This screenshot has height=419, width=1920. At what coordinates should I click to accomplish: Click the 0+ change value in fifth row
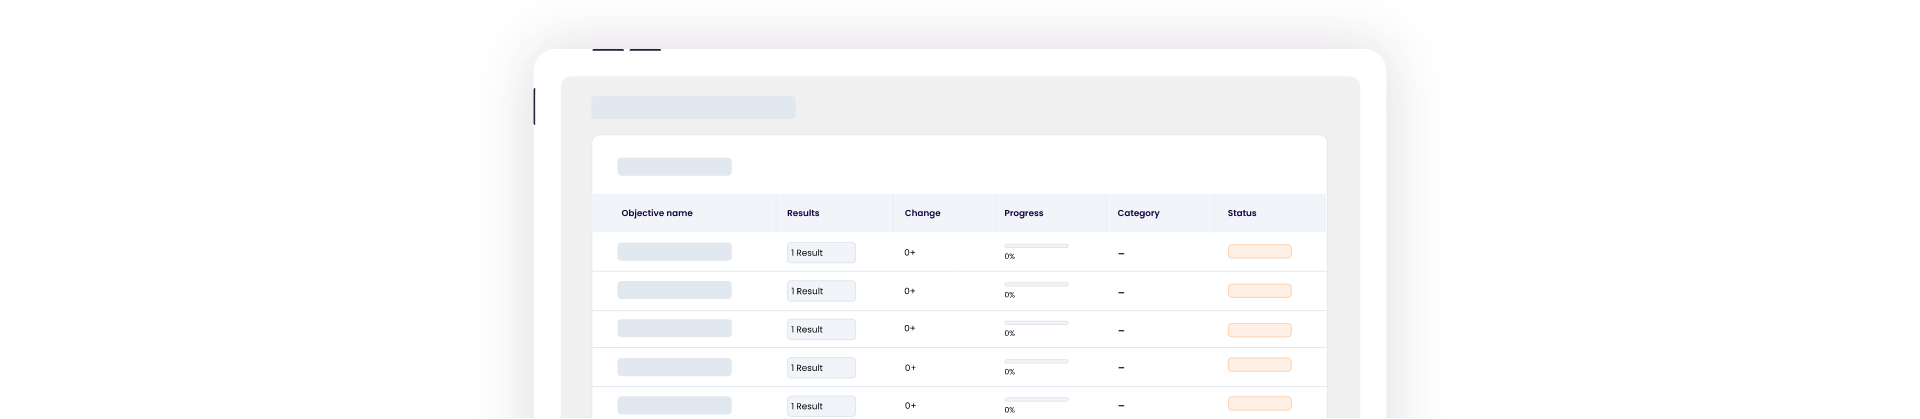point(910,405)
